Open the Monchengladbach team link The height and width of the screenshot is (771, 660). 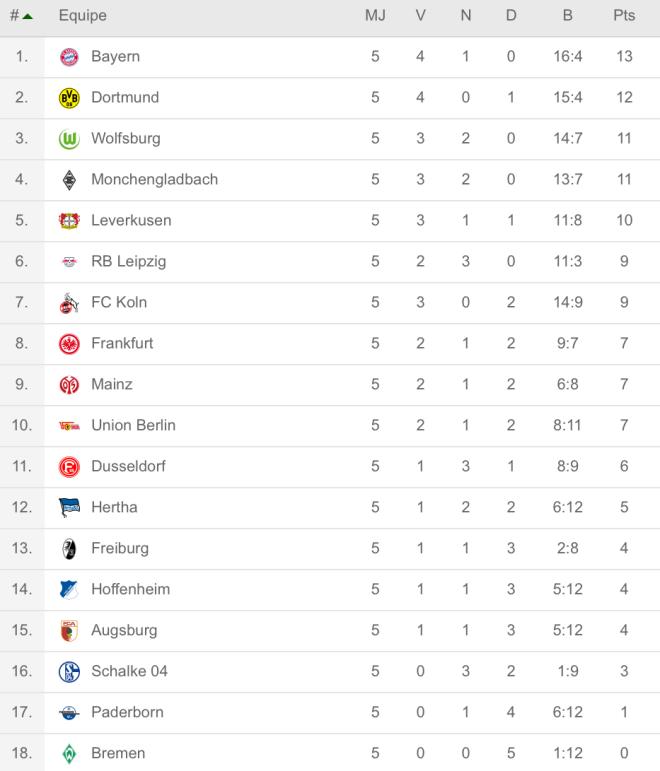154,180
